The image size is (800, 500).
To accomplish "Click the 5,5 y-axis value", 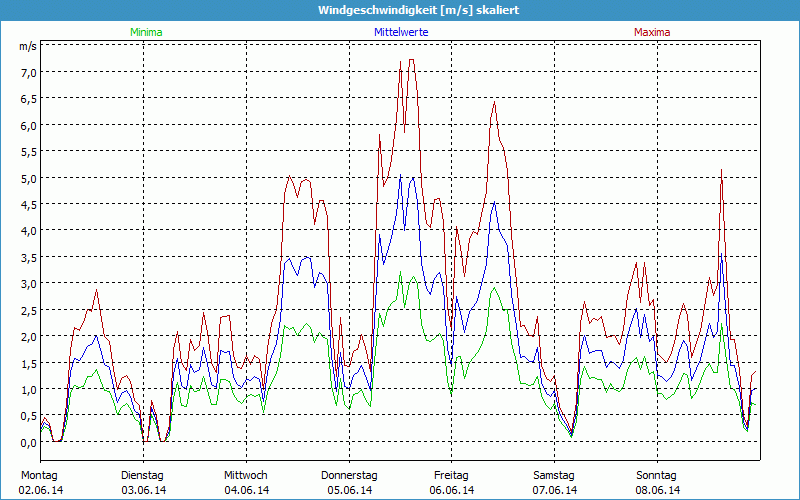I will [x=29, y=152].
